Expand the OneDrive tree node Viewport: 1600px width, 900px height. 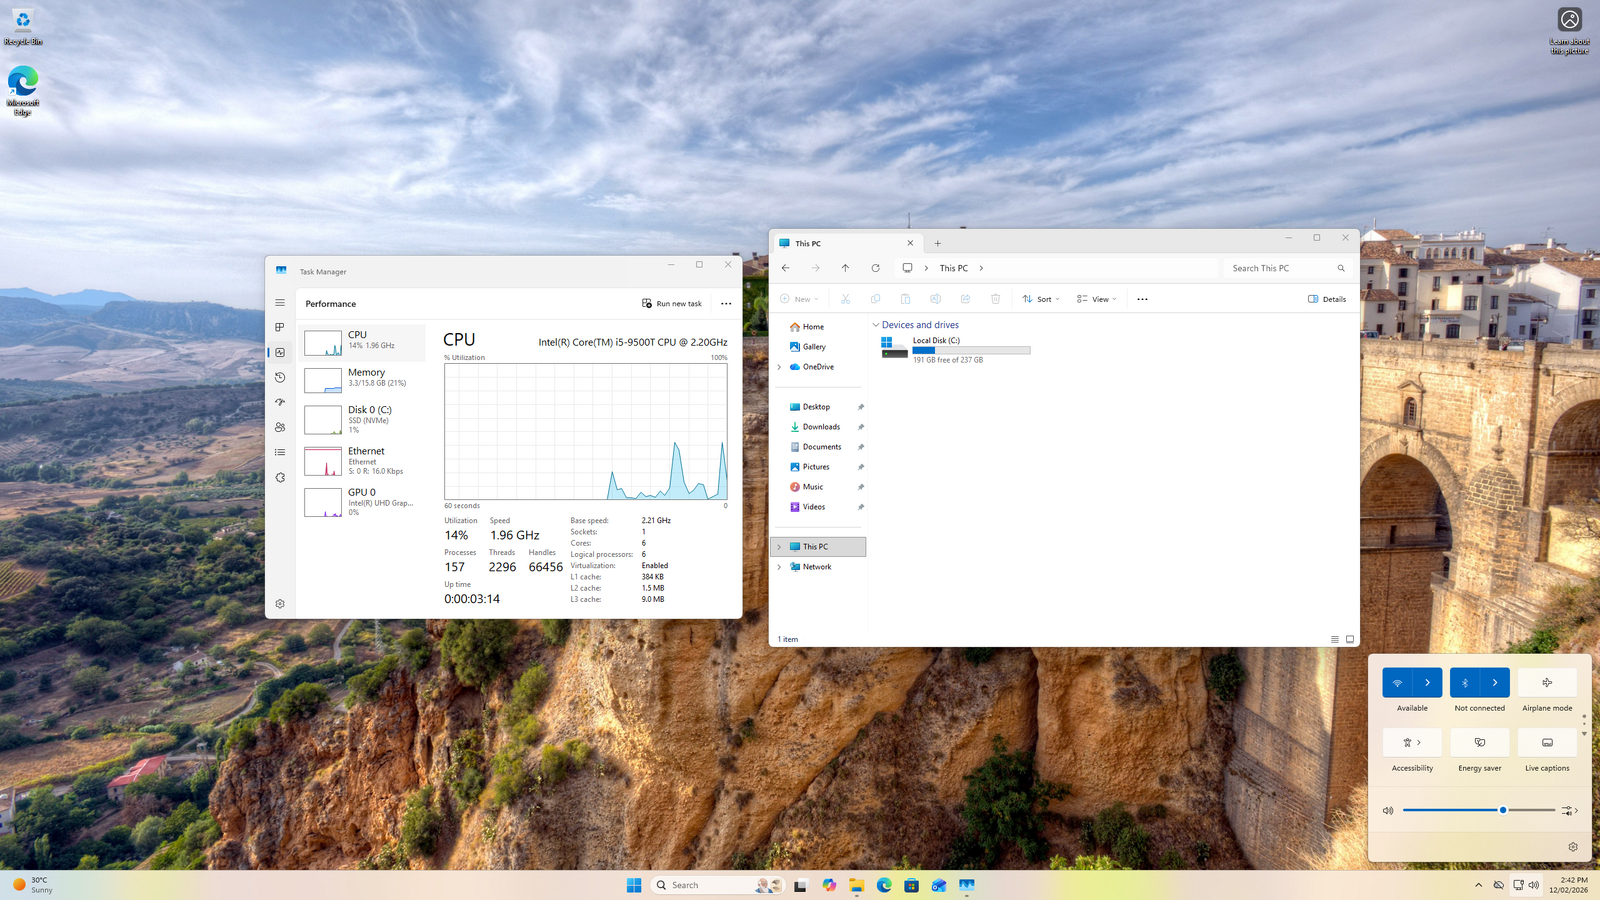click(779, 367)
